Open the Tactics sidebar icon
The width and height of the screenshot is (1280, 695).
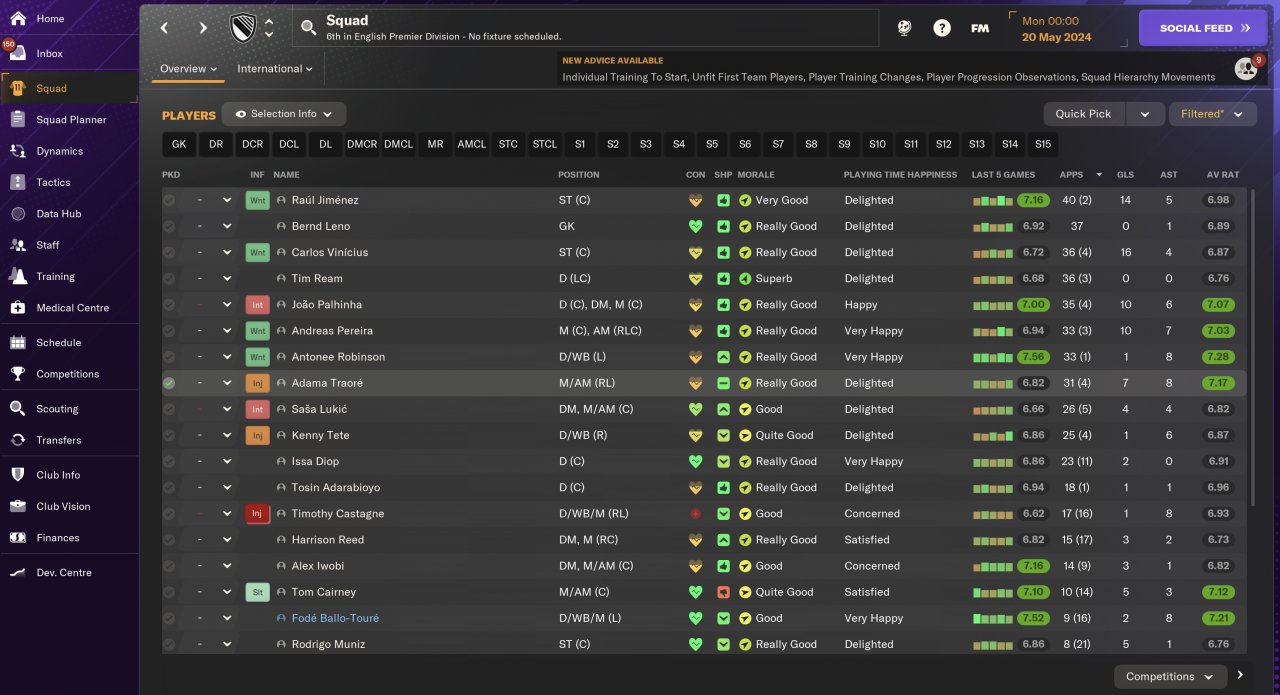click(x=17, y=182)
